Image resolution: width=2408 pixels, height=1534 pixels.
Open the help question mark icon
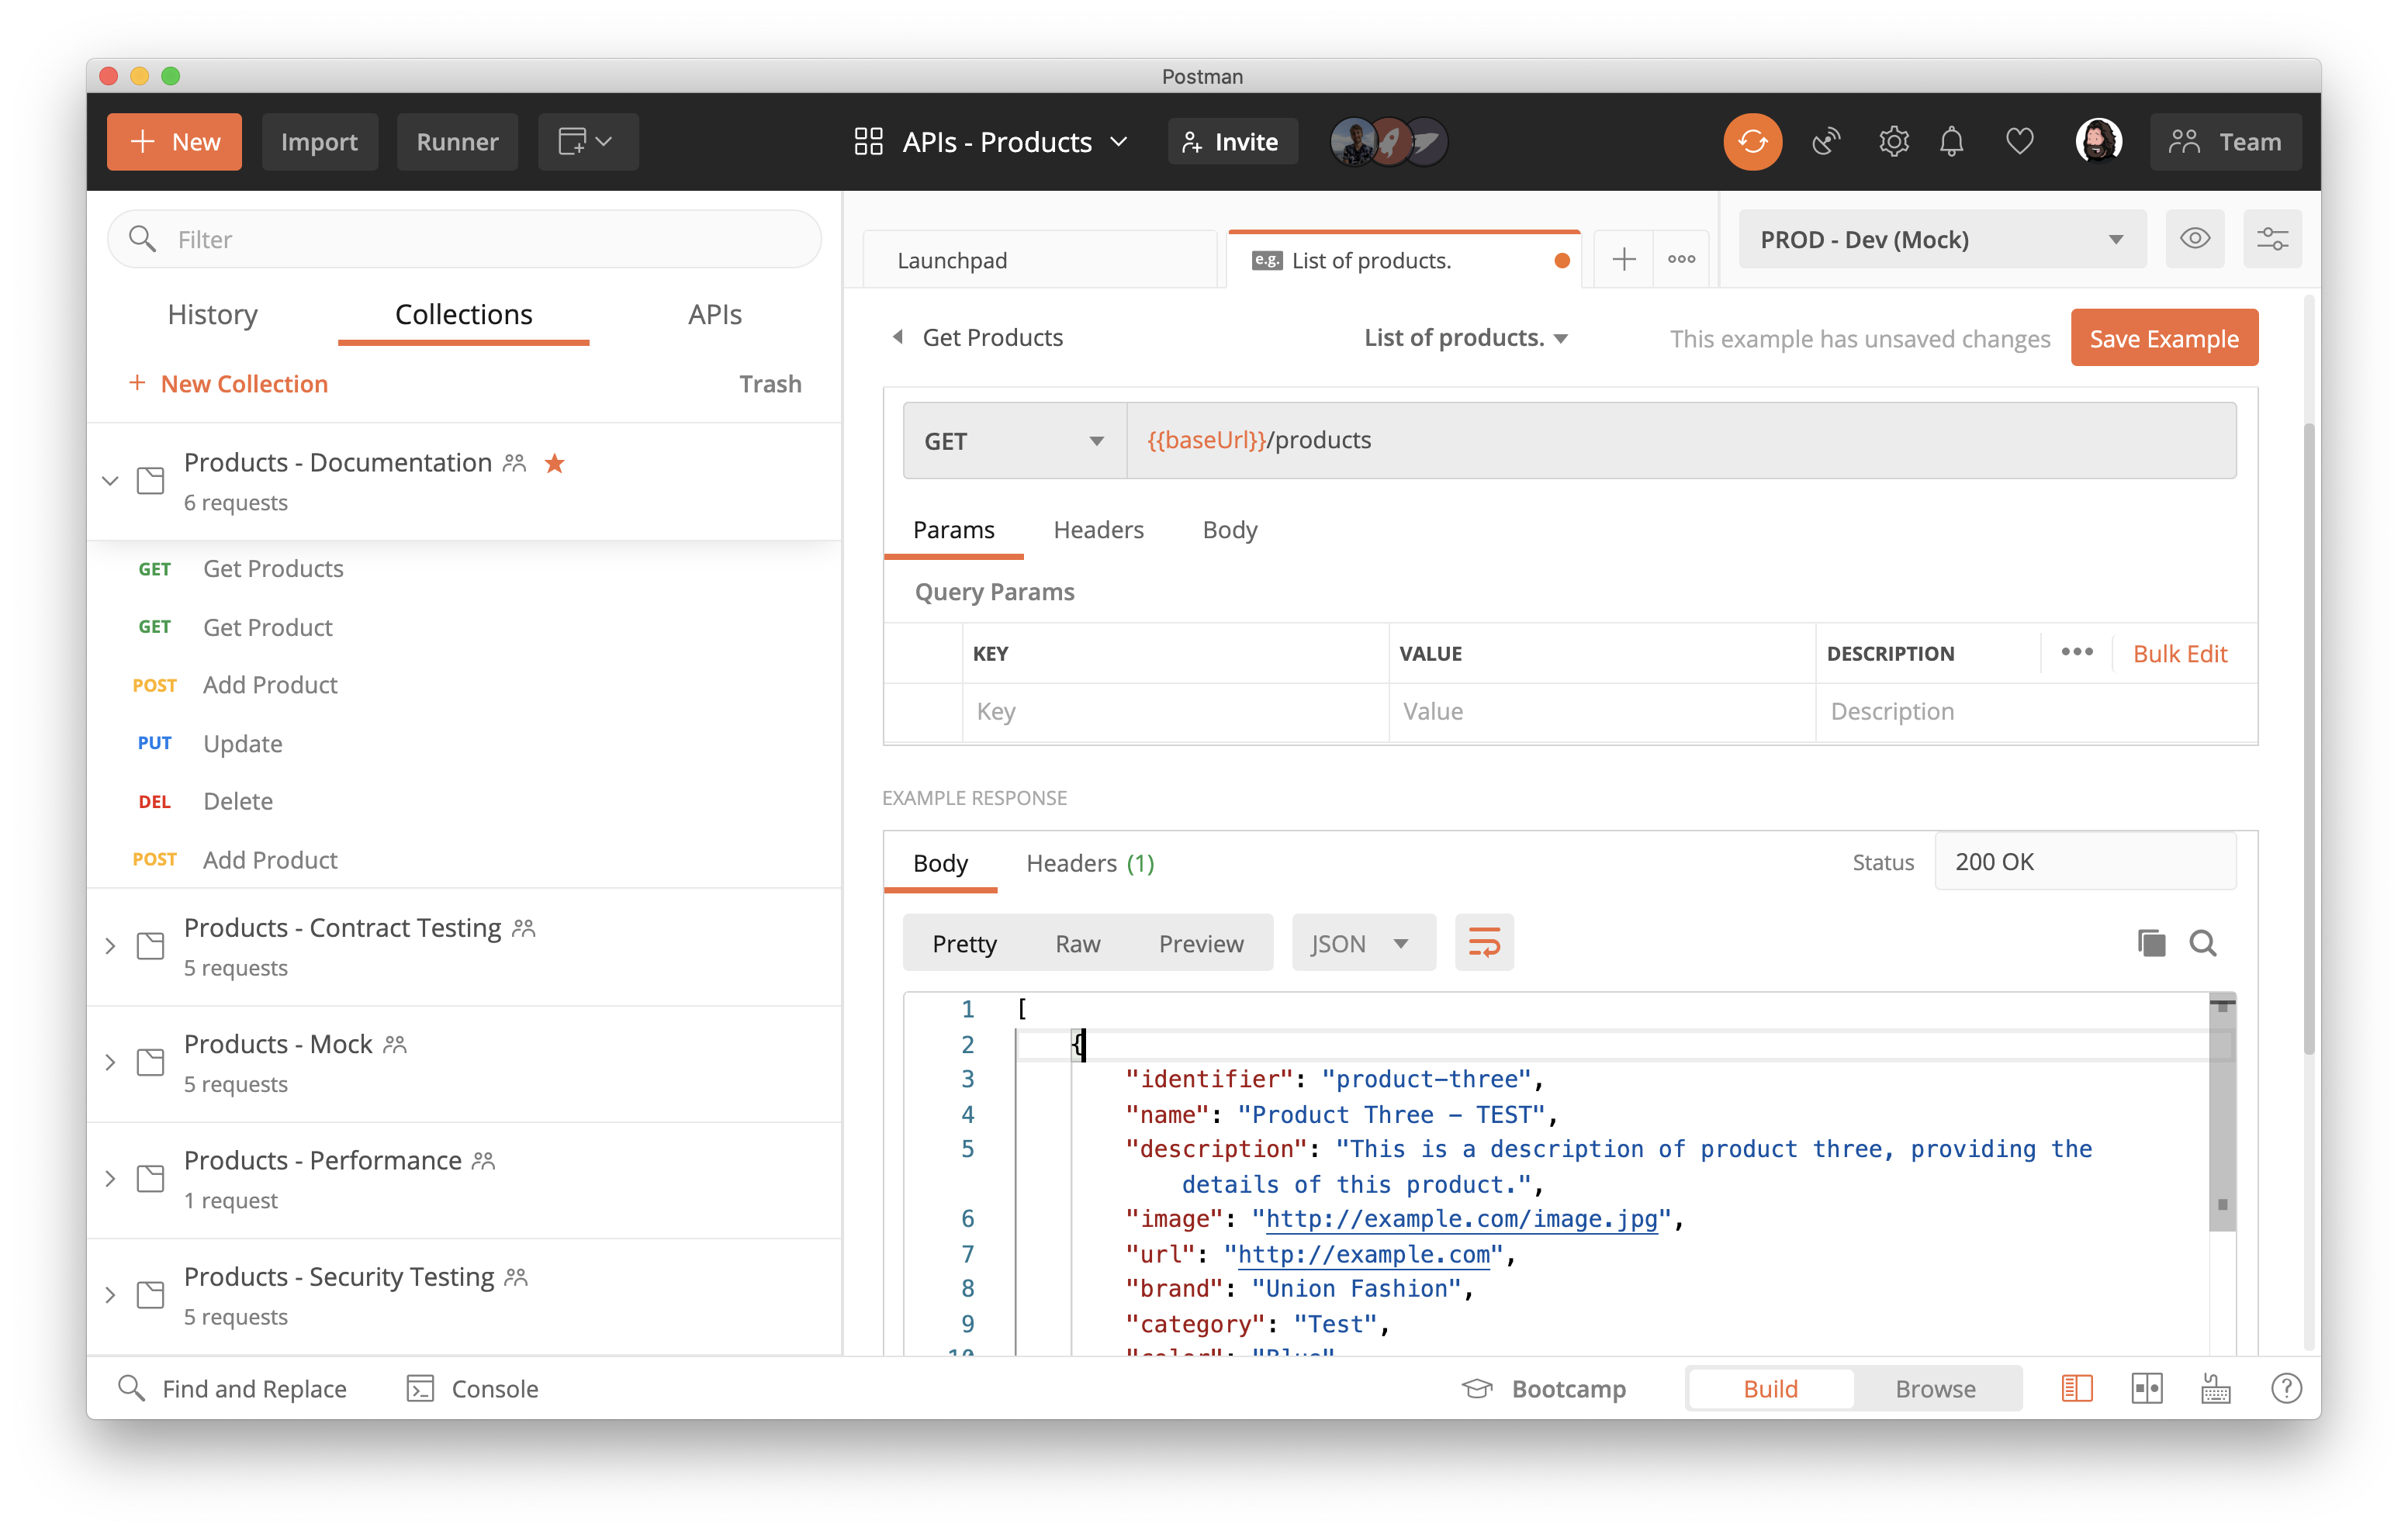point(2286,1388)
